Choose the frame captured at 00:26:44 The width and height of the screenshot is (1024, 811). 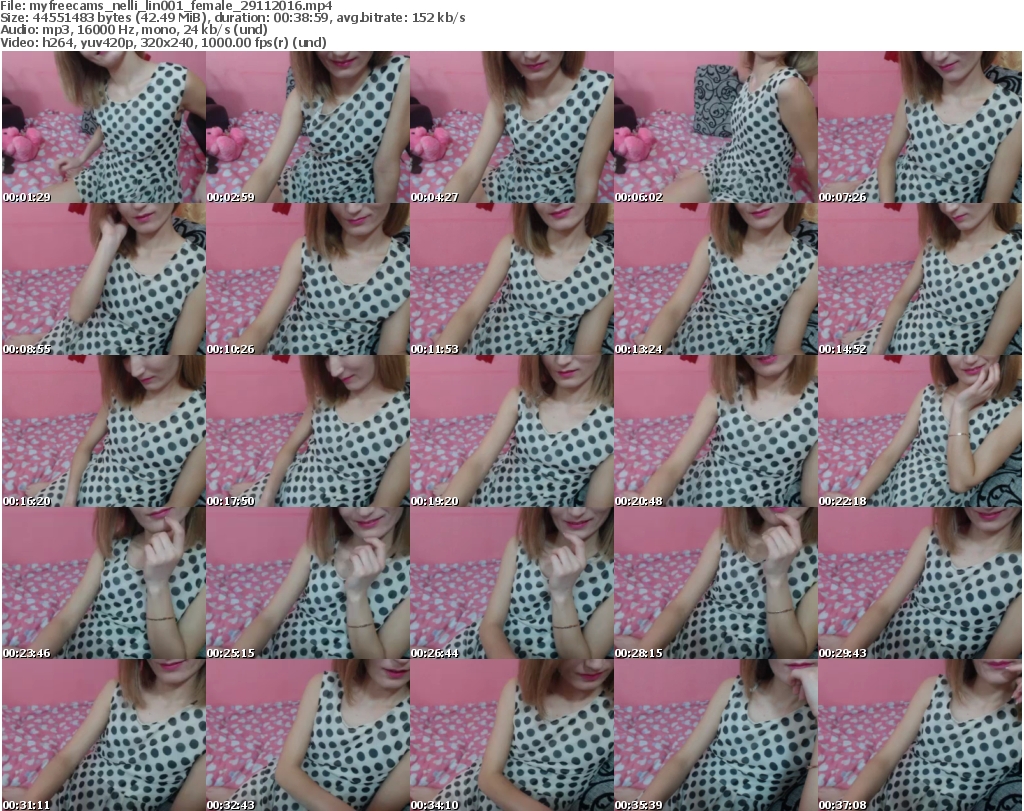[x=511, y=583]
